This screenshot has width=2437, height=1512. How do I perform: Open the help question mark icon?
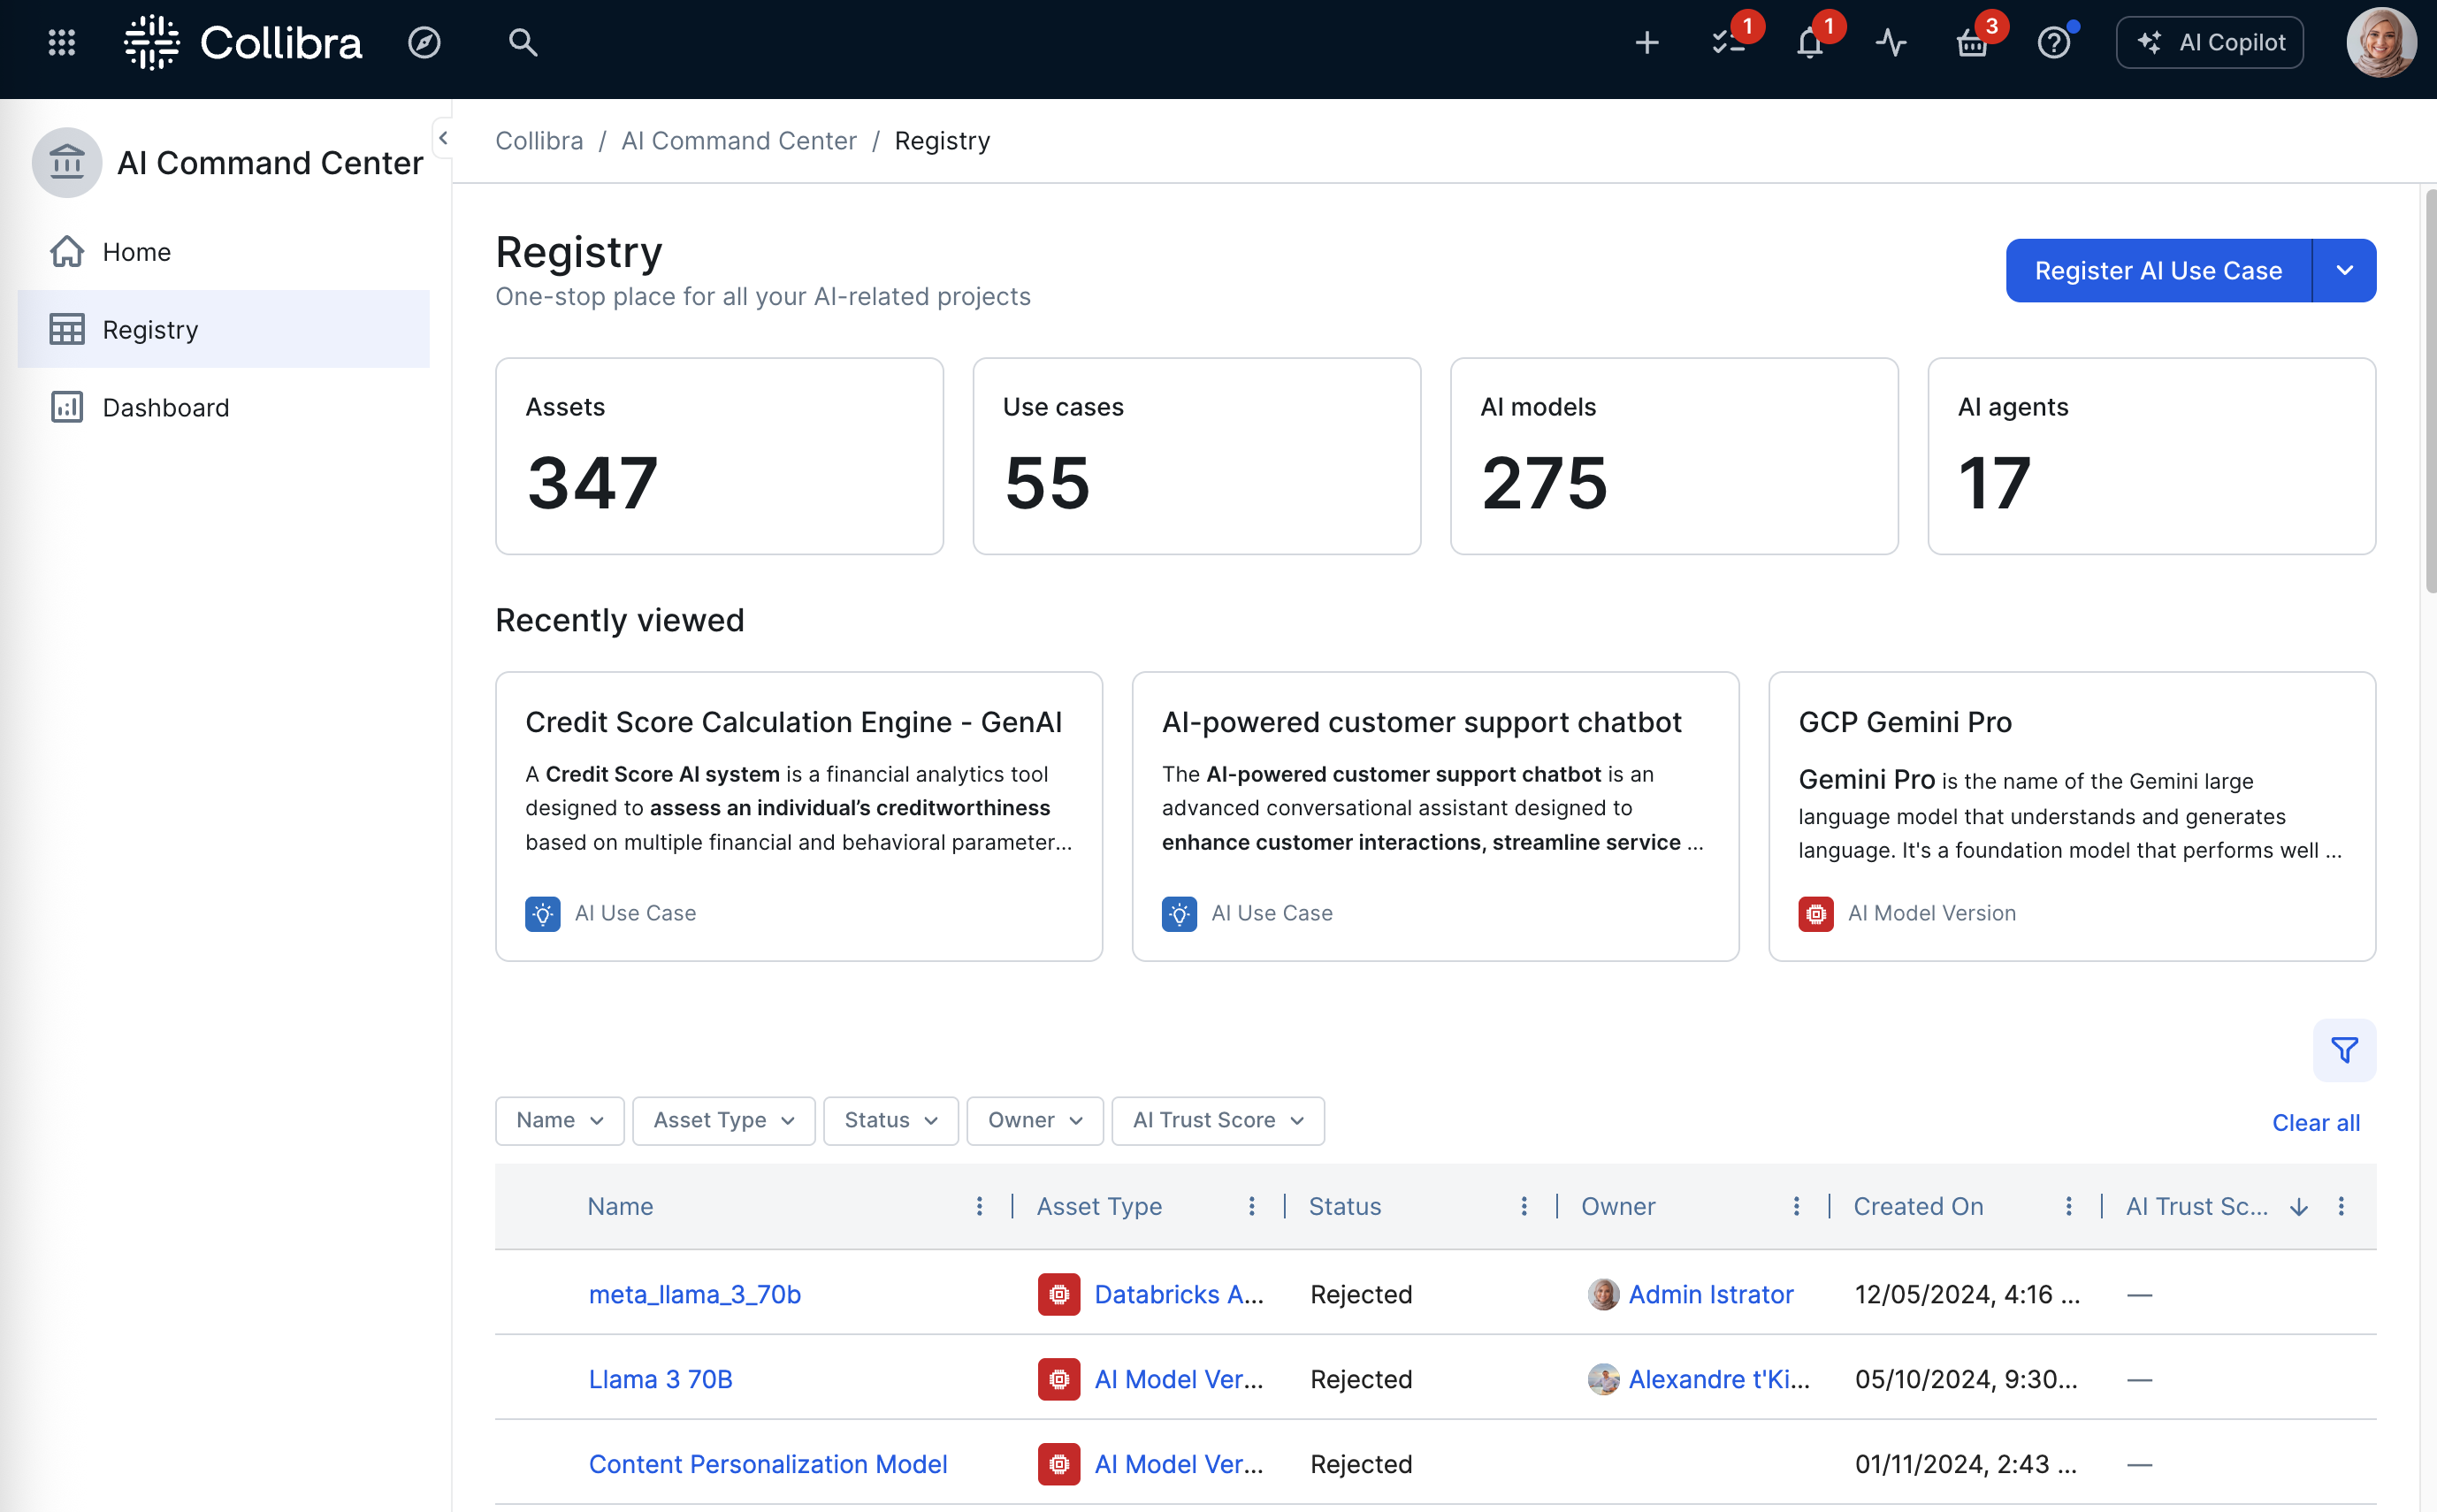coord(2054,43)
